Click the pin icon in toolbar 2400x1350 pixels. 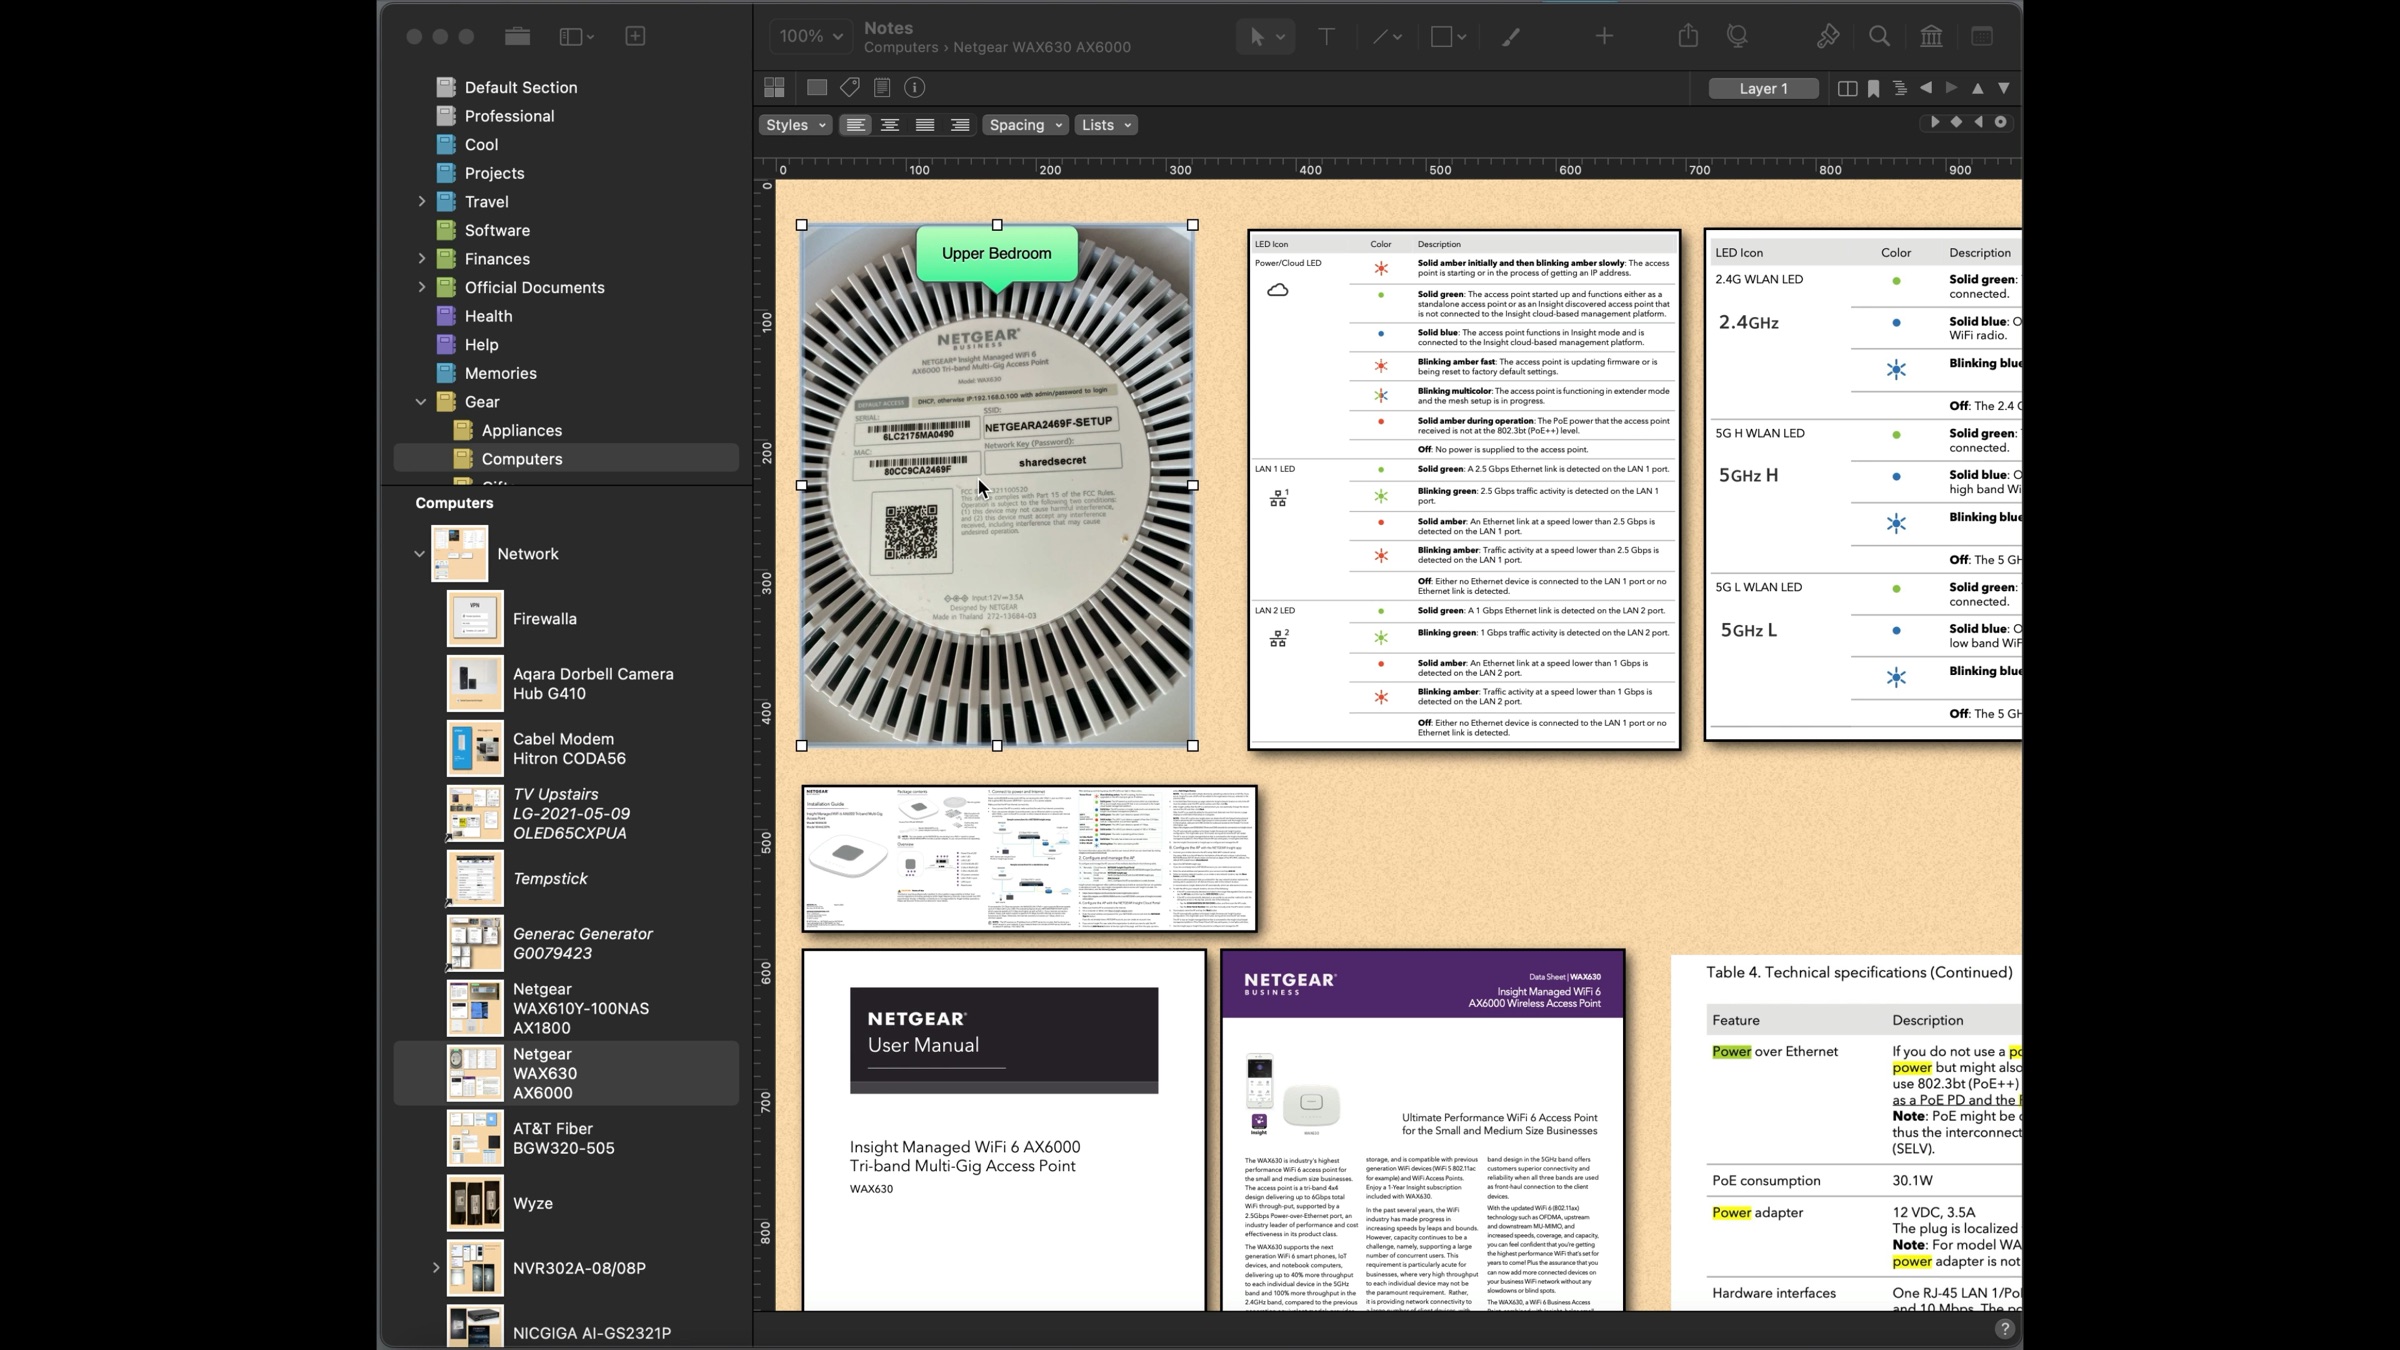pos(1828,36)
